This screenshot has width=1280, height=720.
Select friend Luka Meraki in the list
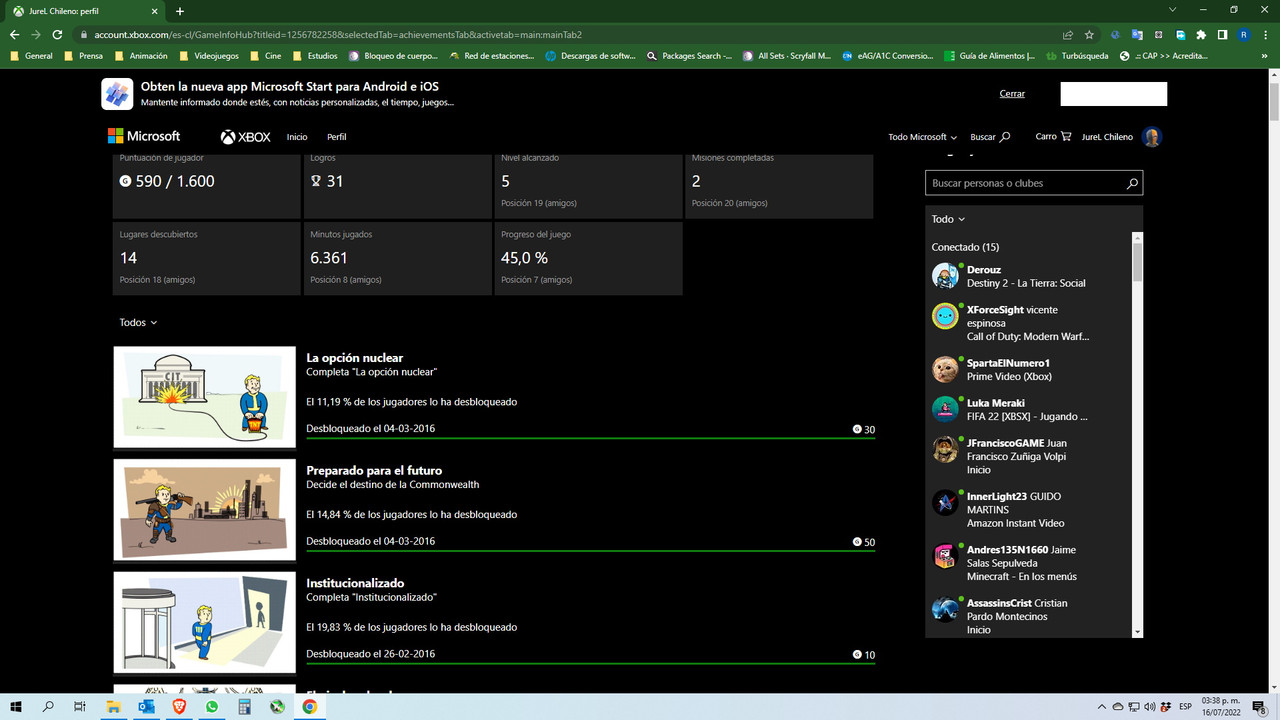[x=1030, y=409]
